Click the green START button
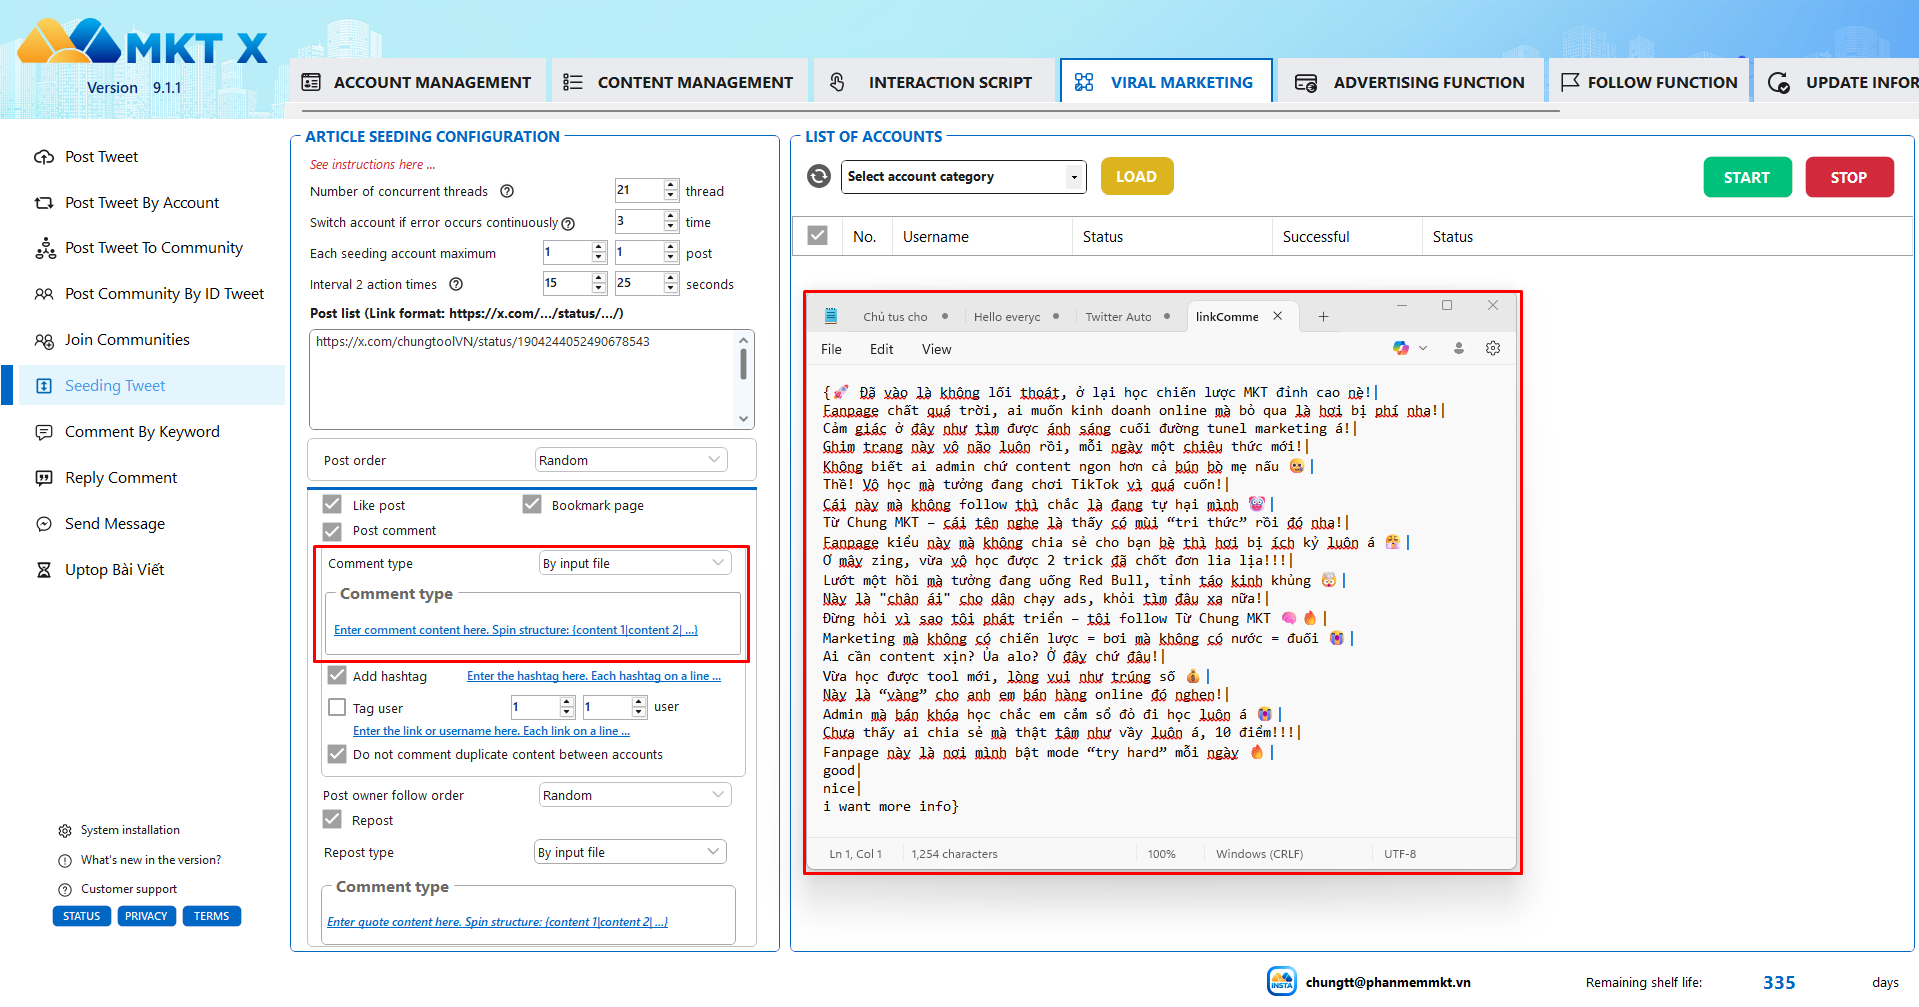 1747,177
